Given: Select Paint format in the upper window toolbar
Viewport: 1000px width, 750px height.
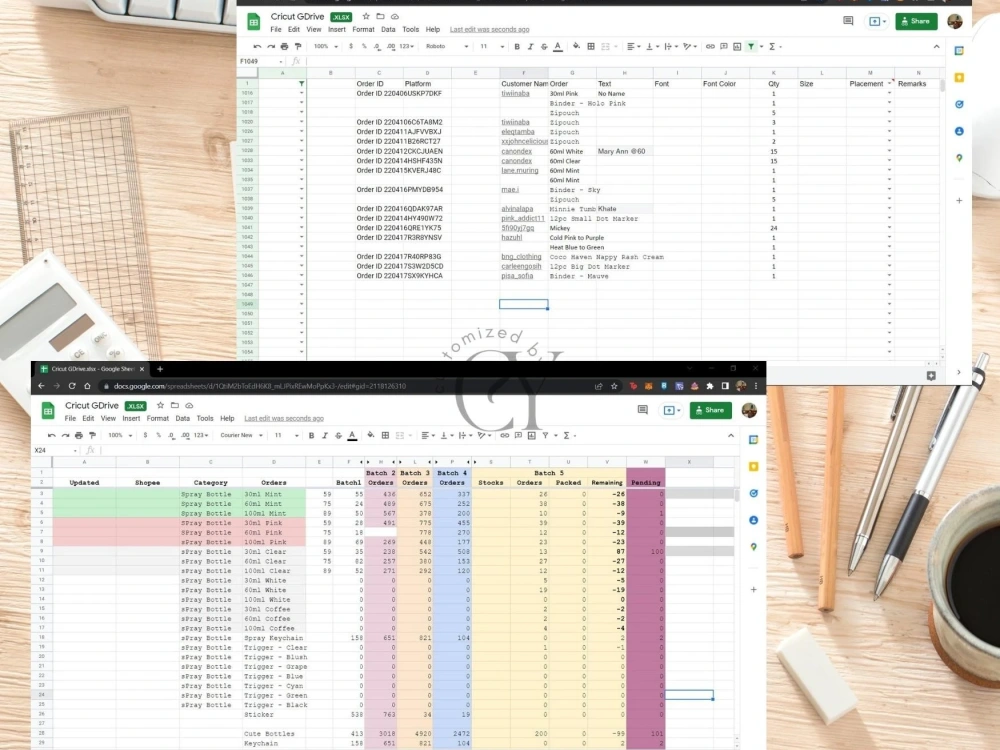Looking at the screenshot, I should coord(298,47).
